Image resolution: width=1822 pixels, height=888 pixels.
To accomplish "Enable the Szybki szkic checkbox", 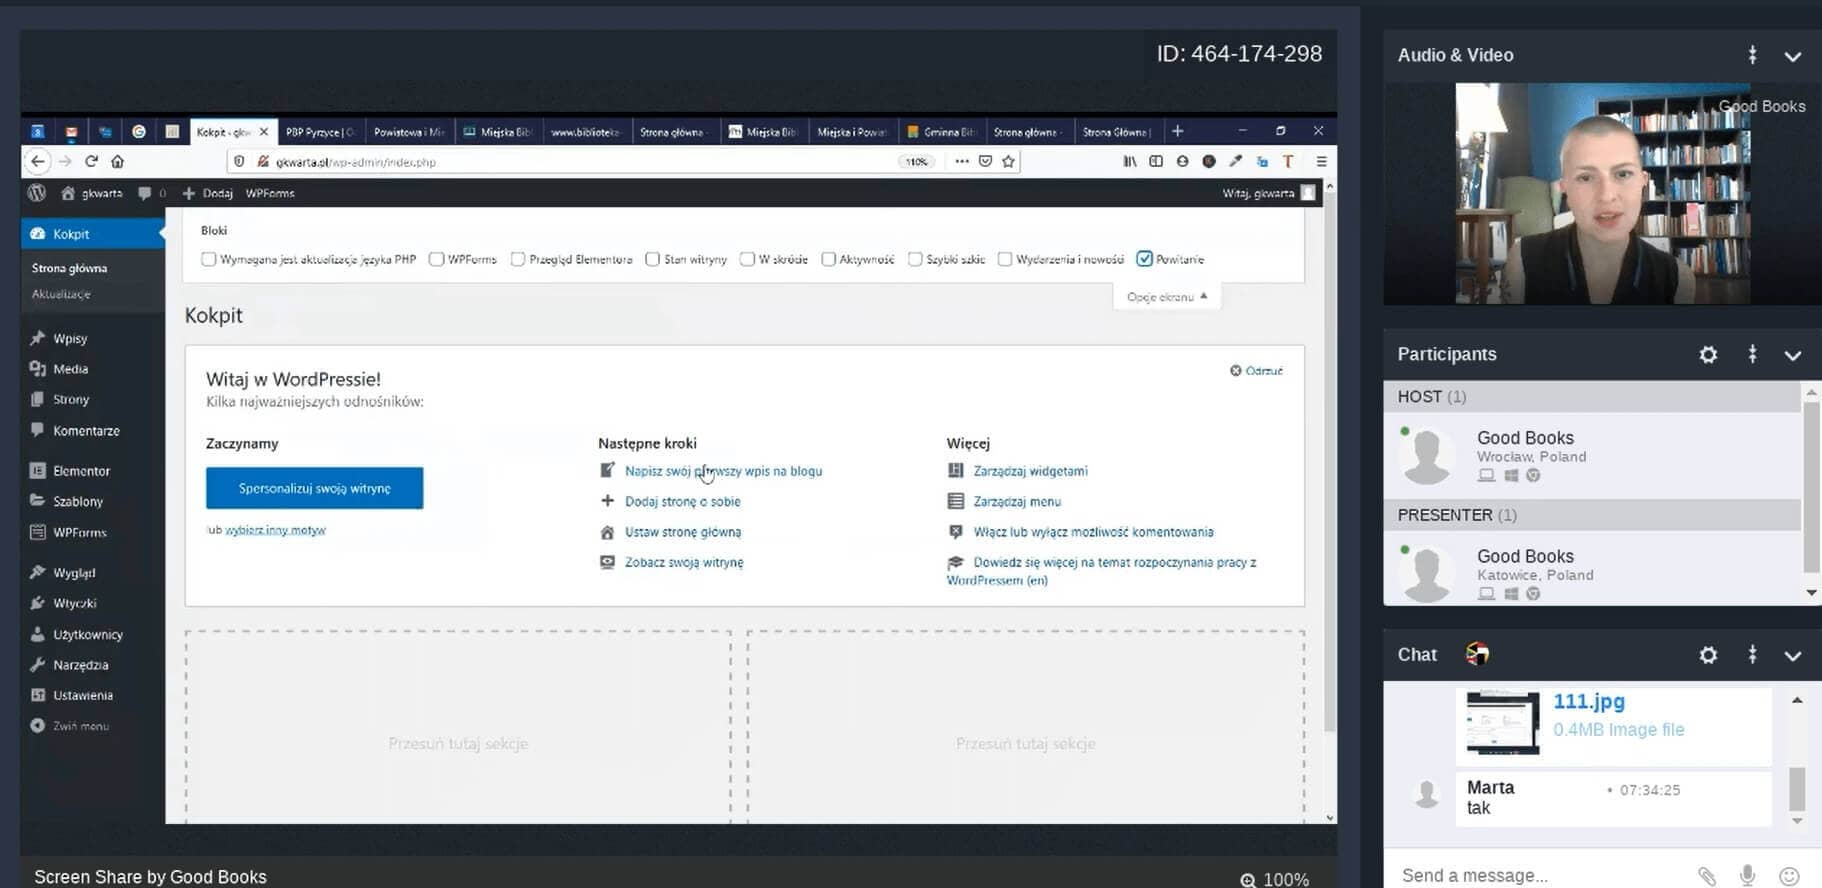I will click(x=914, y=259).
